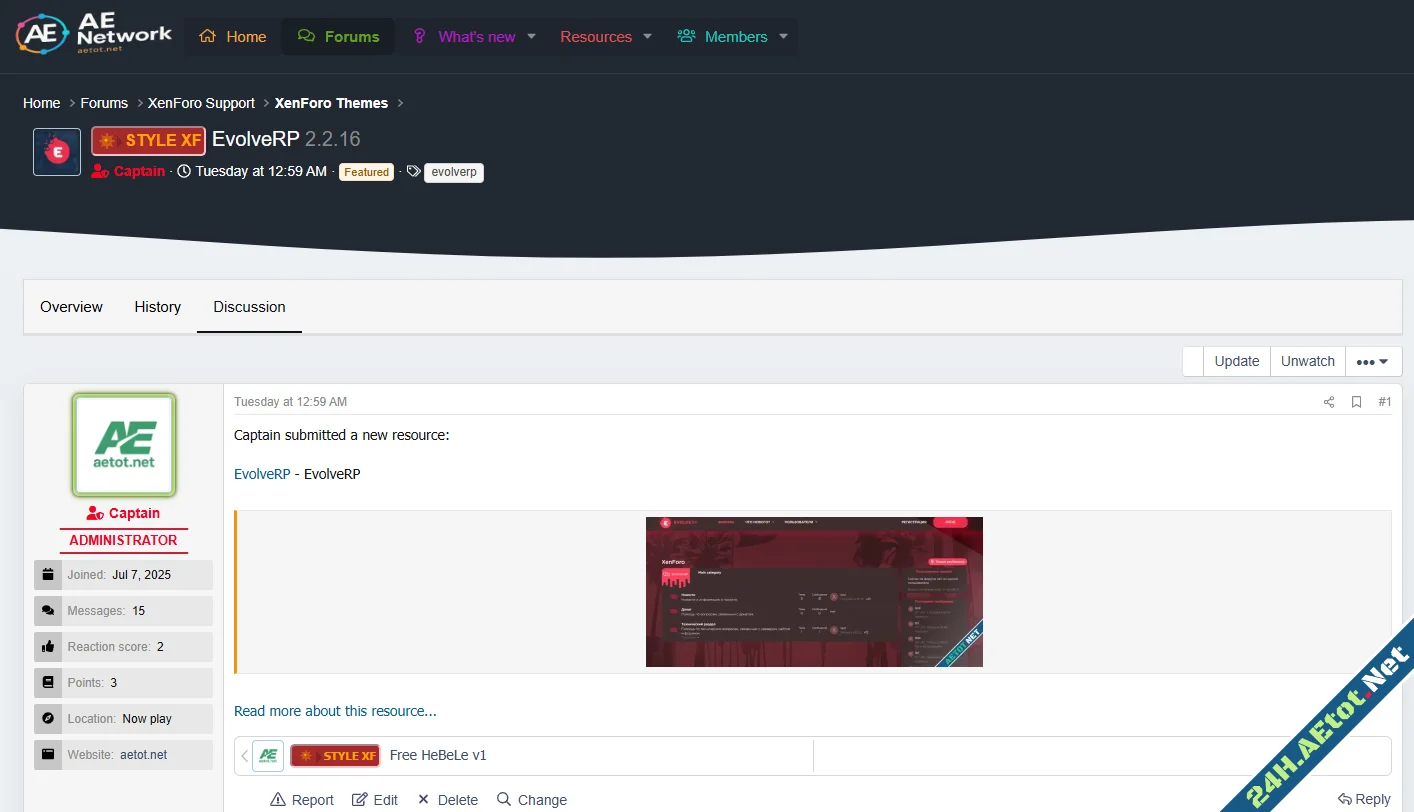Switch to the History tab
The height and width of the screenshot is (812, 1414).
(157, 307)
